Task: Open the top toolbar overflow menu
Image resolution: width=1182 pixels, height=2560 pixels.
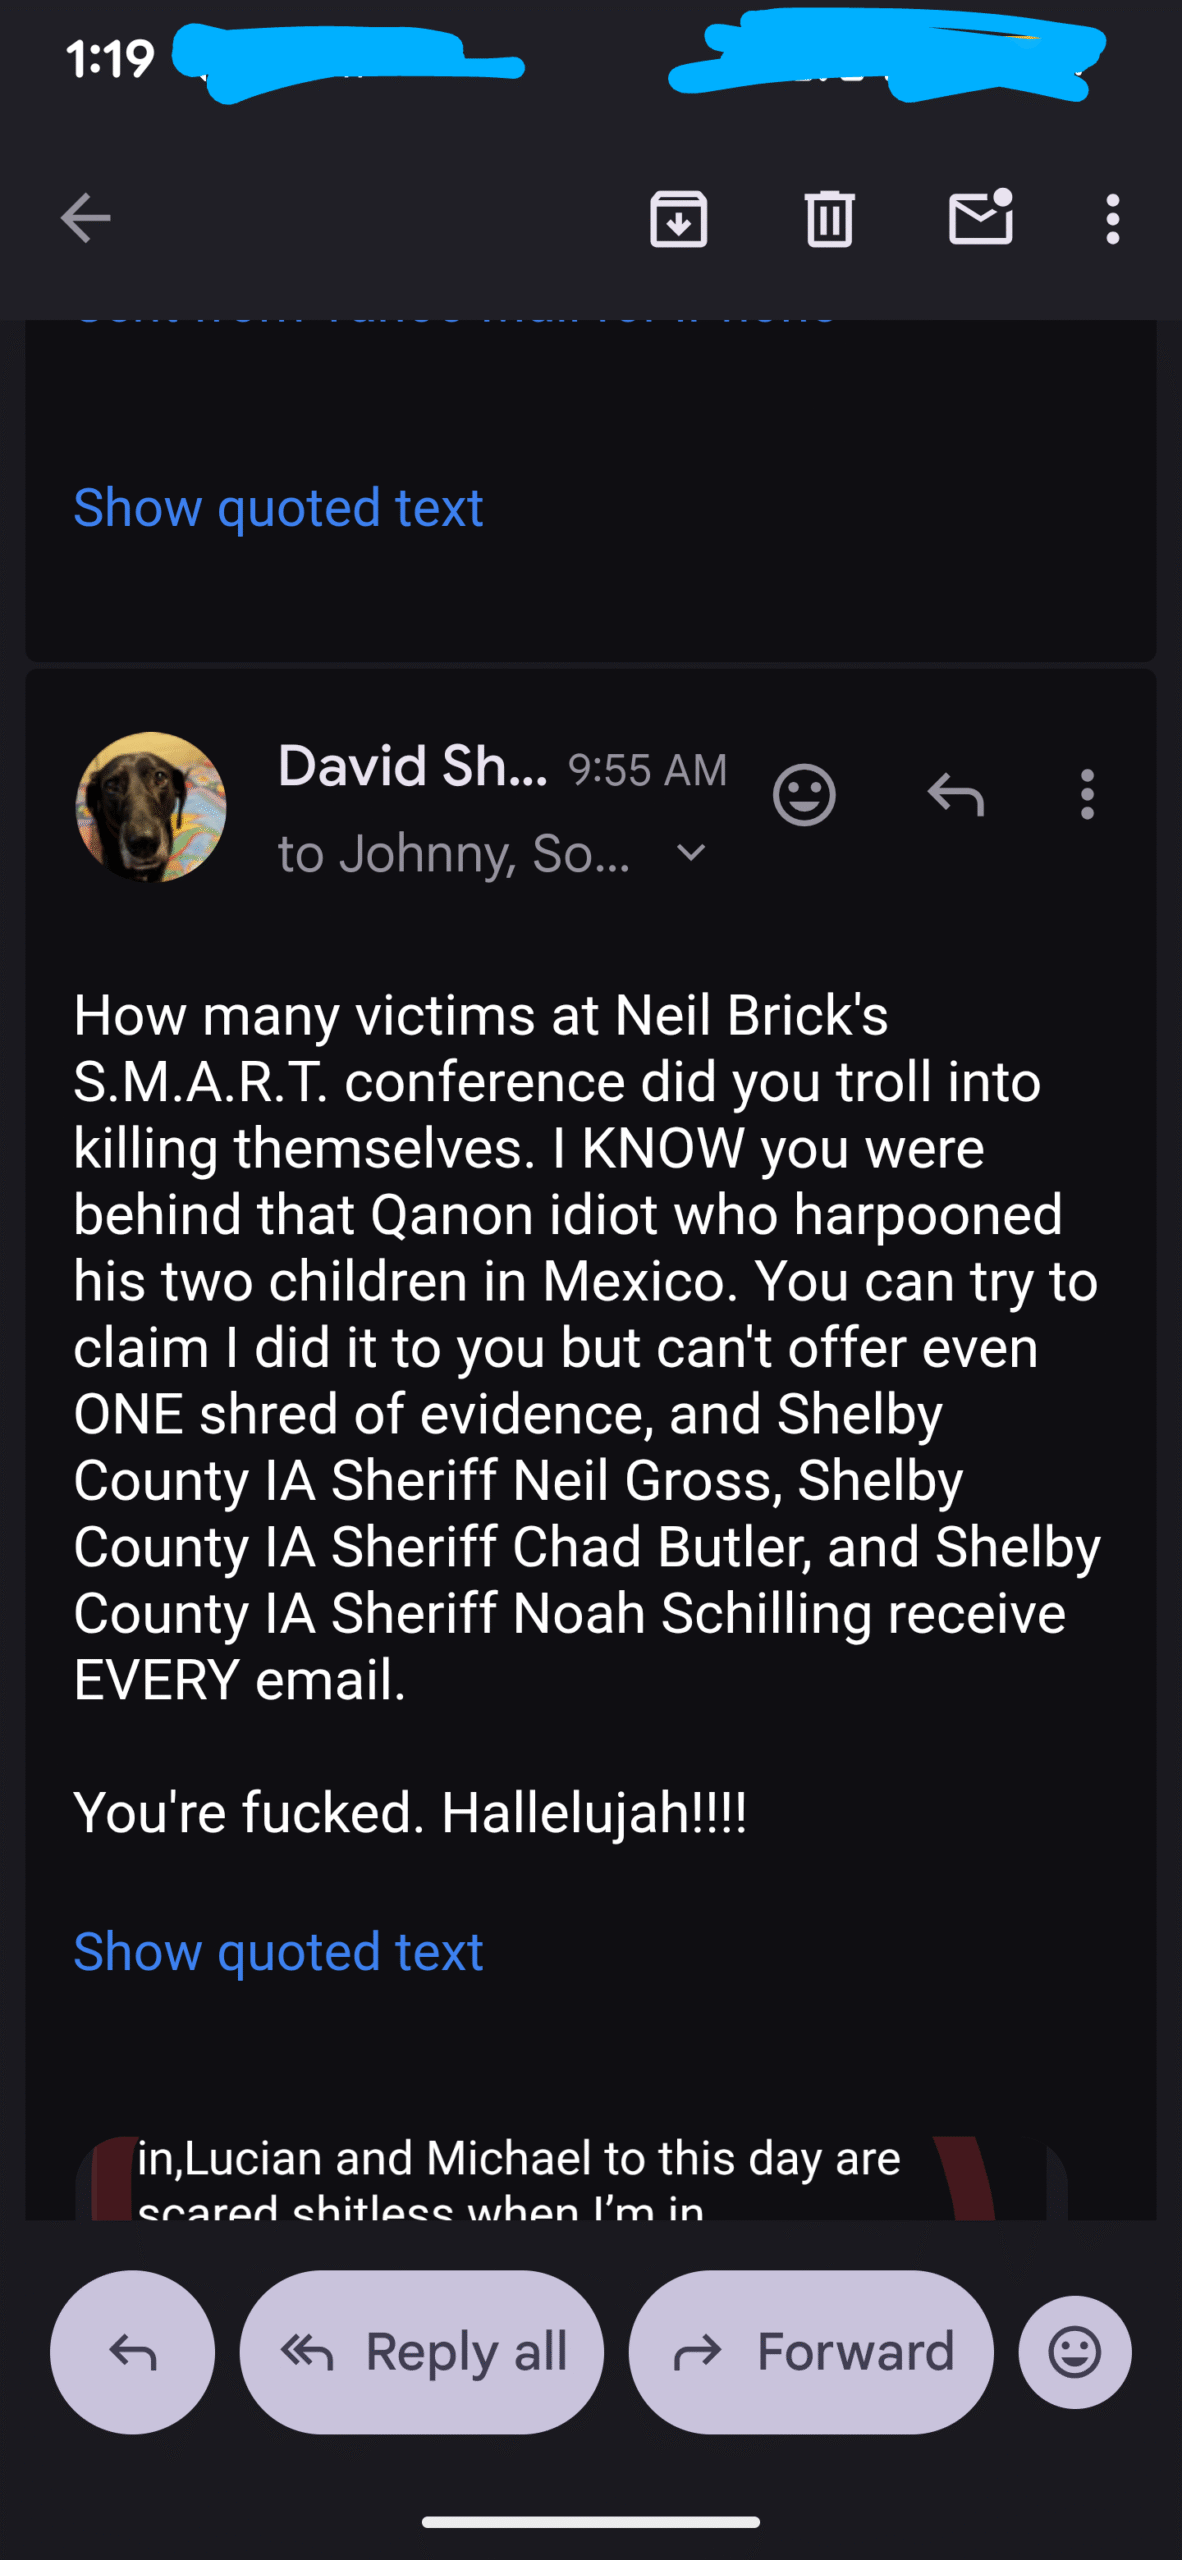Action: click(1112, 218)
